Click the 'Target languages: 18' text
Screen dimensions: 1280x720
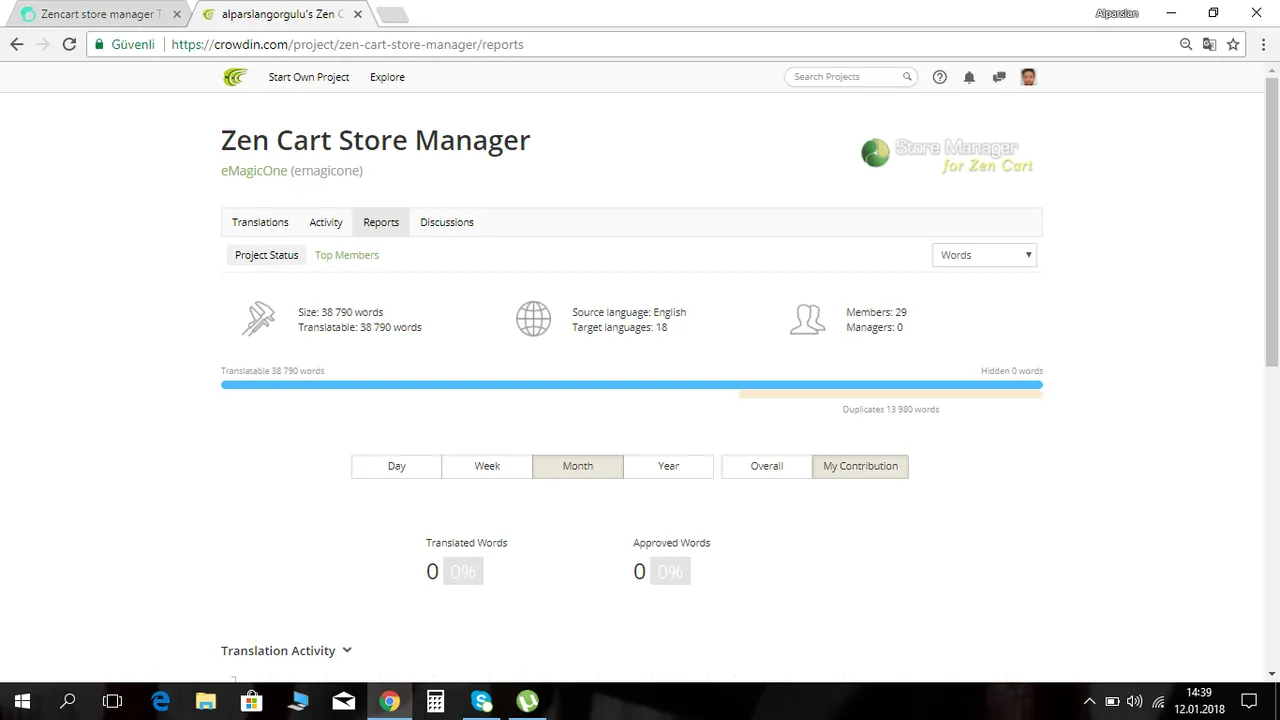[619, 327]
